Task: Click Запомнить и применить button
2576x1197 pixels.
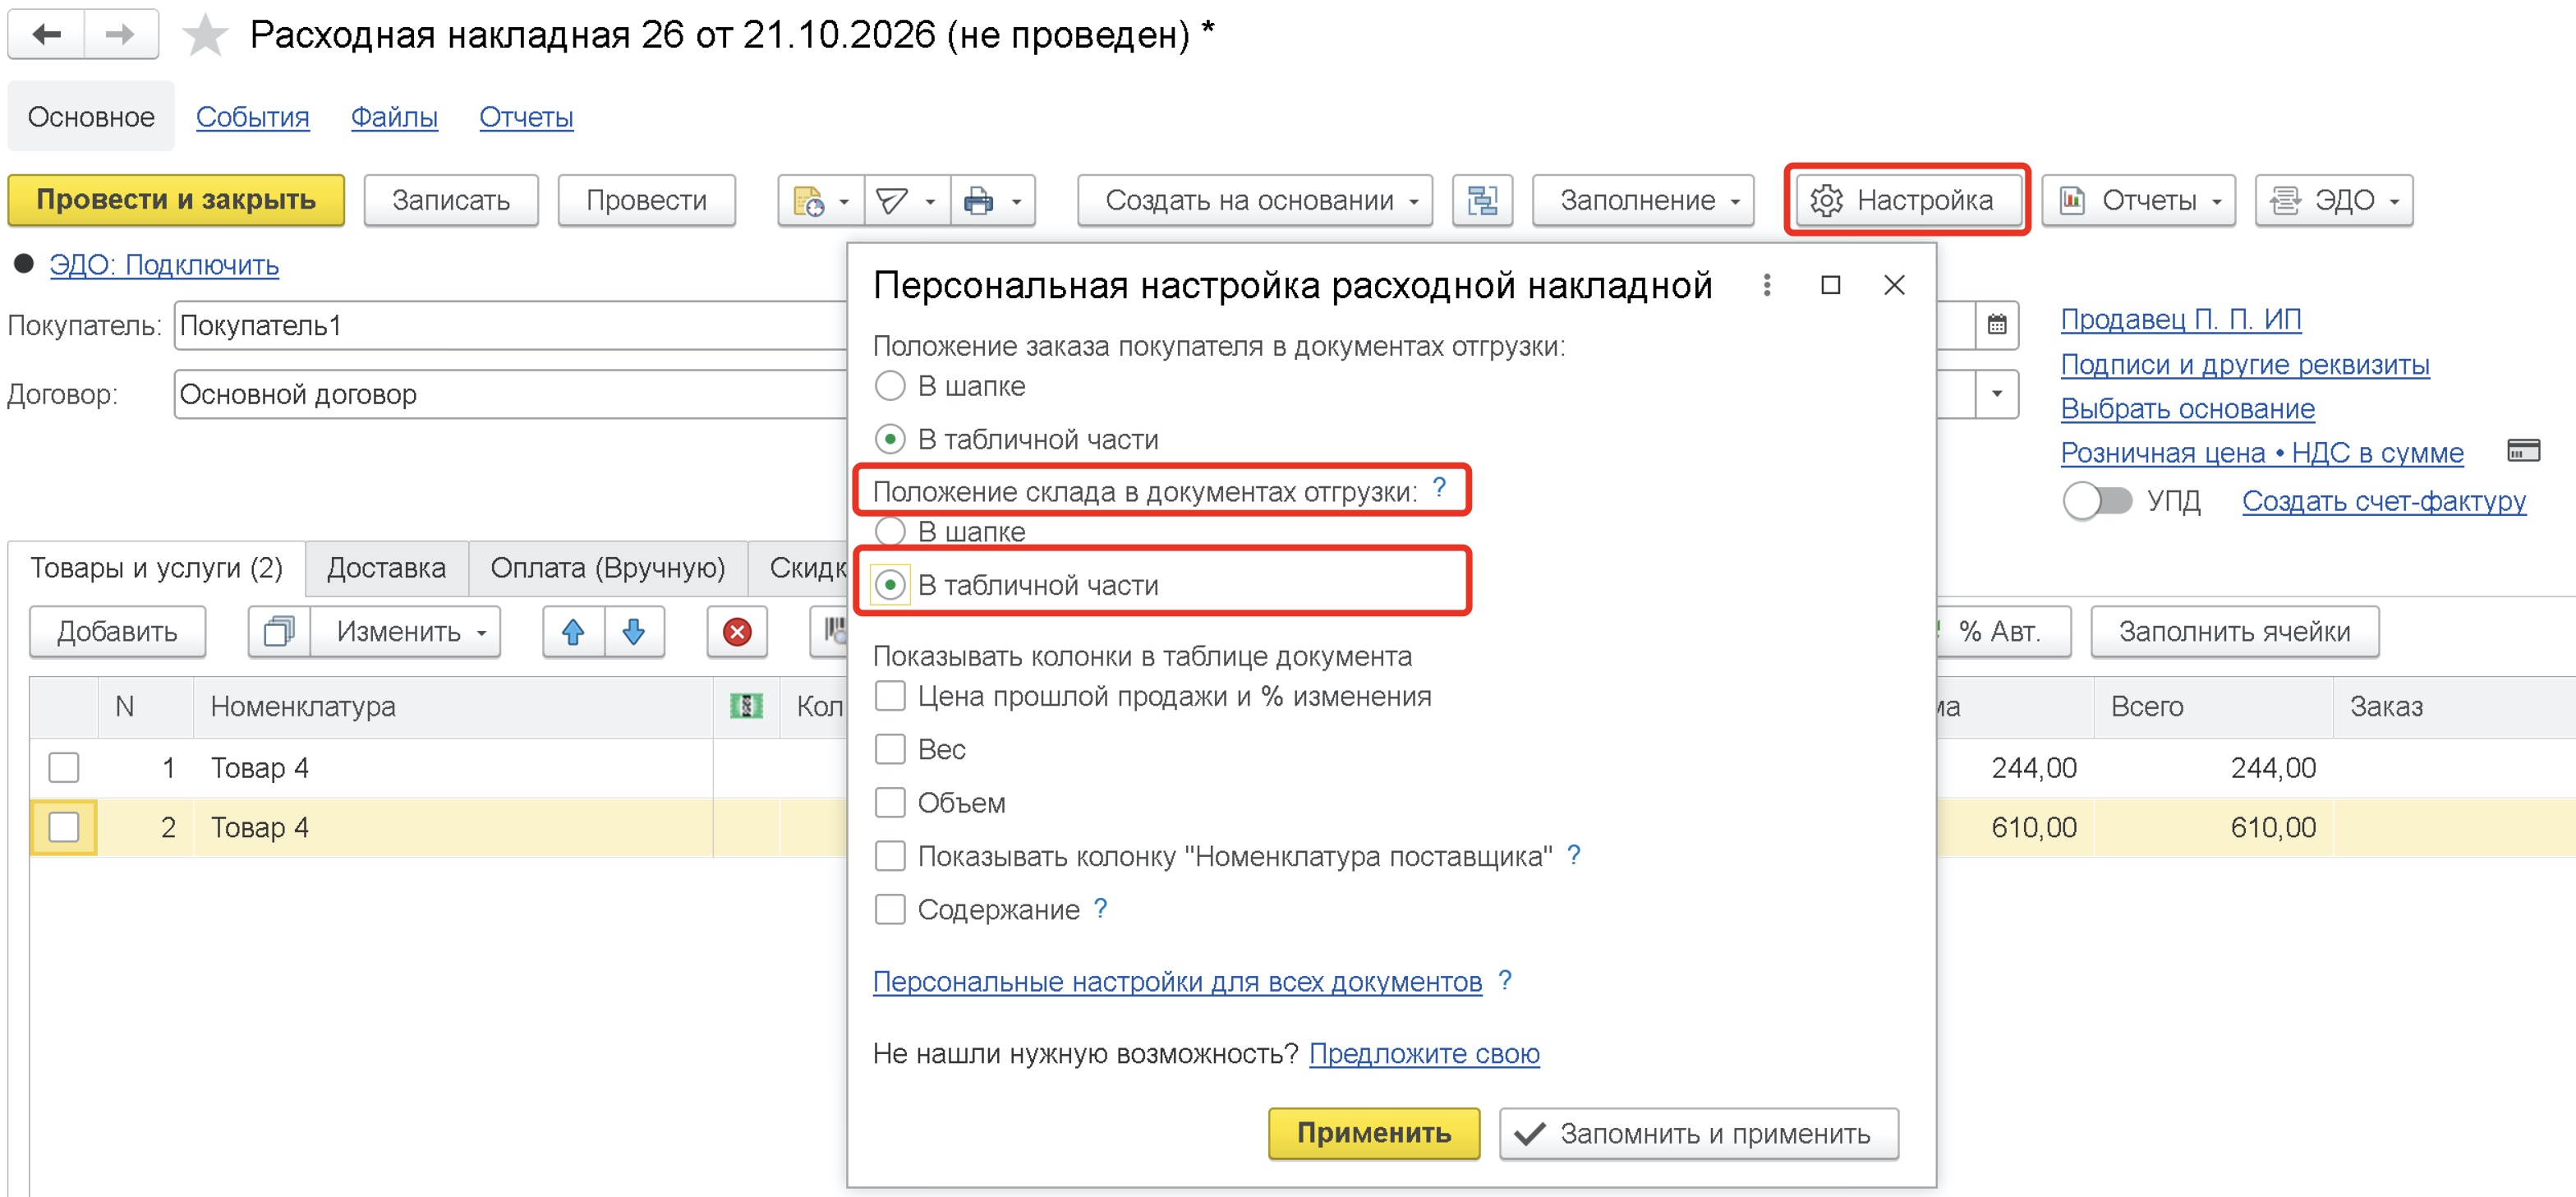Action: [1698, 1133]
